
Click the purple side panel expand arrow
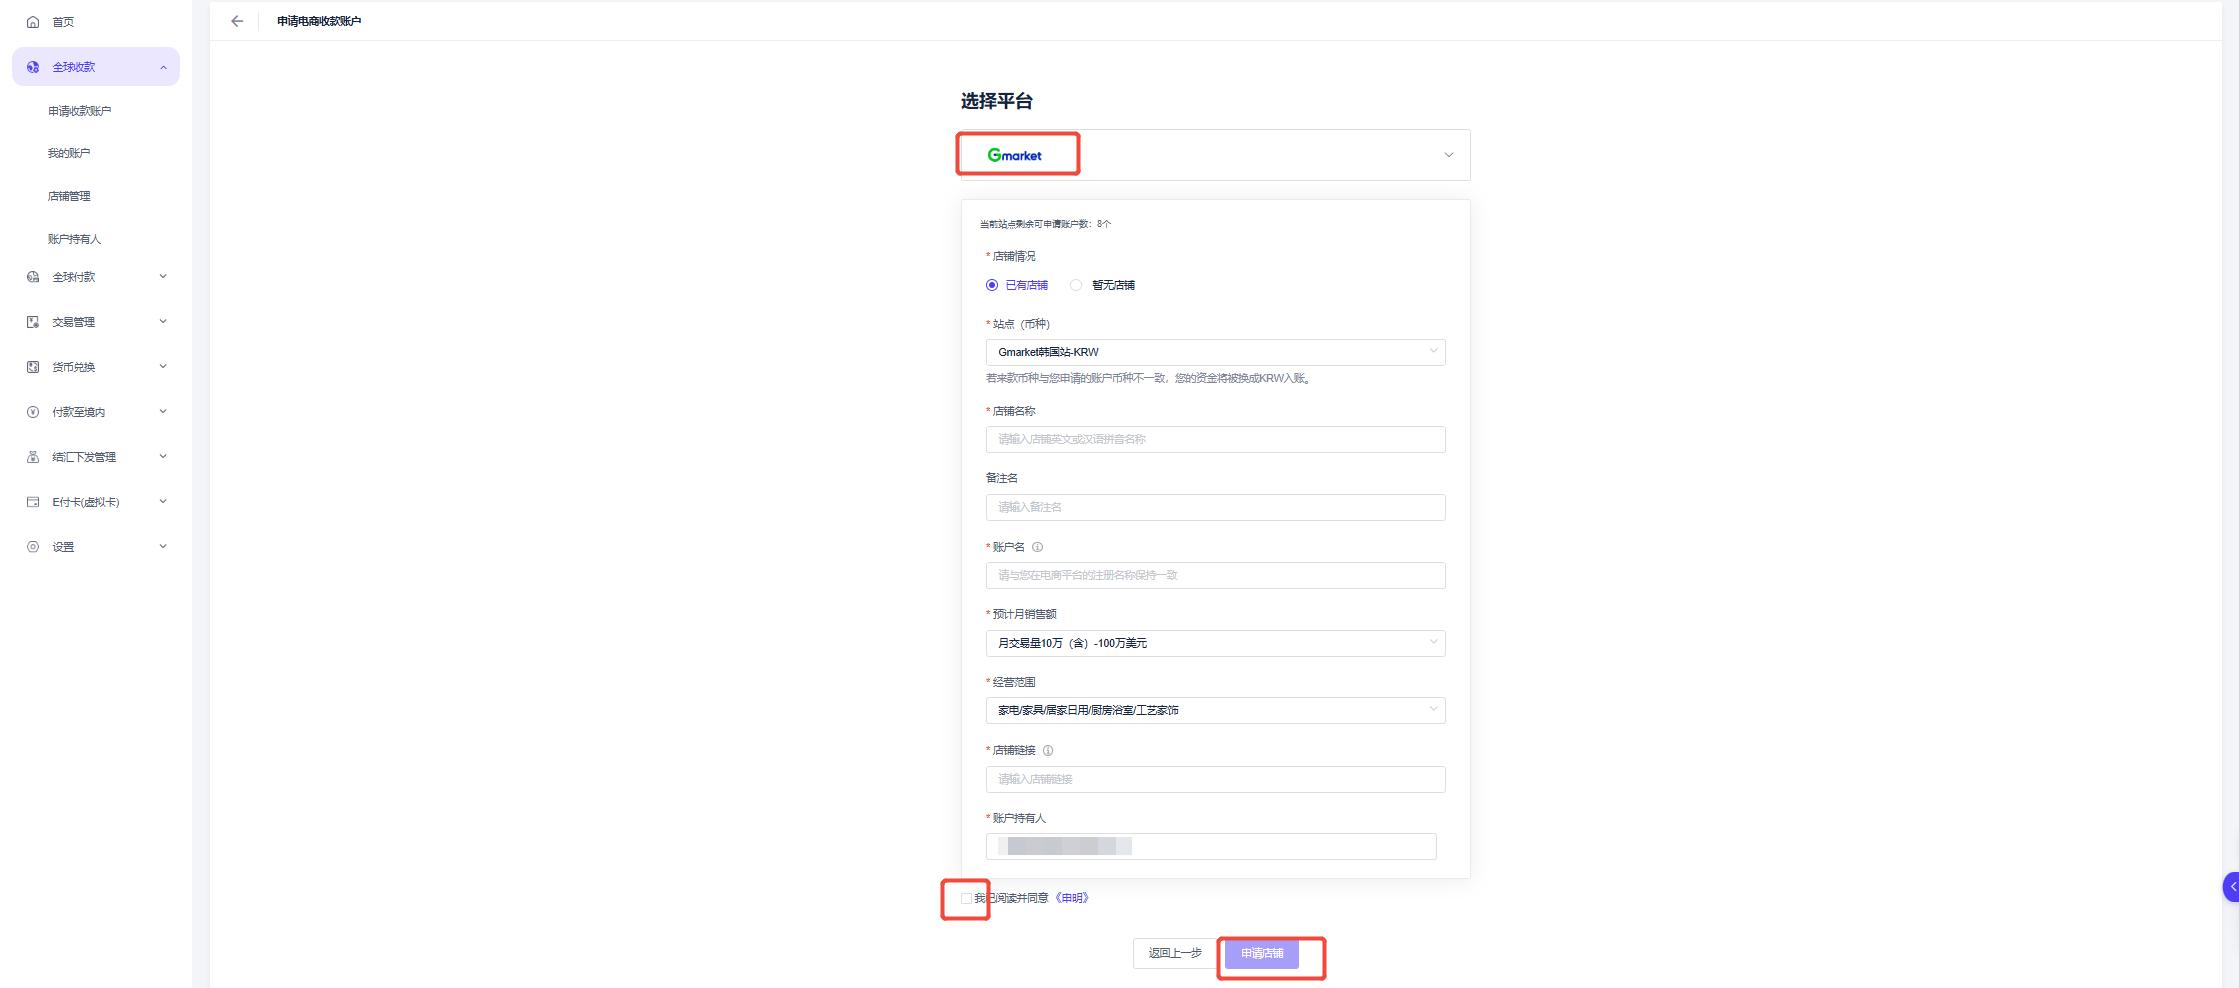[x=2231, y=887]
